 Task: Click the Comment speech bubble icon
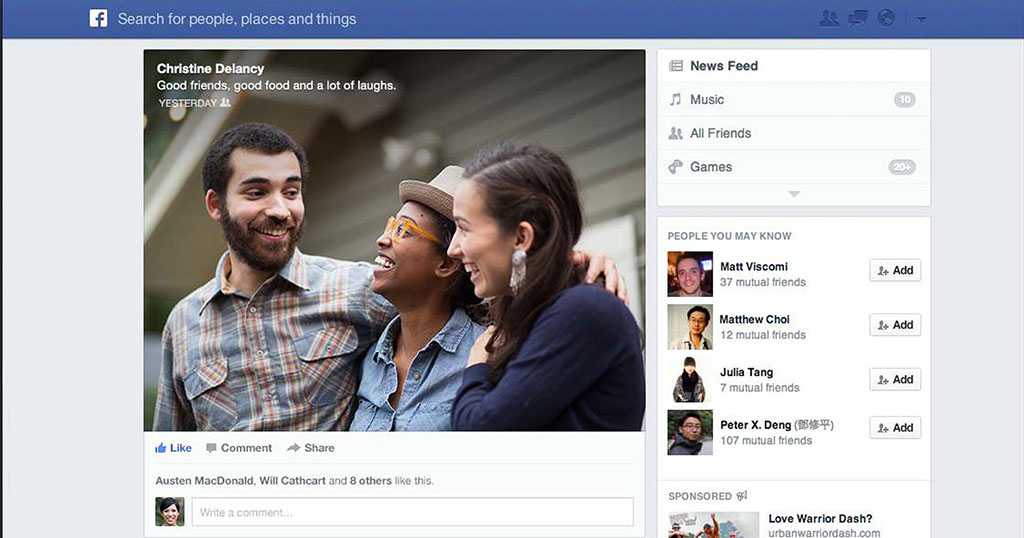pyautogui.click(x=211, y=448)
